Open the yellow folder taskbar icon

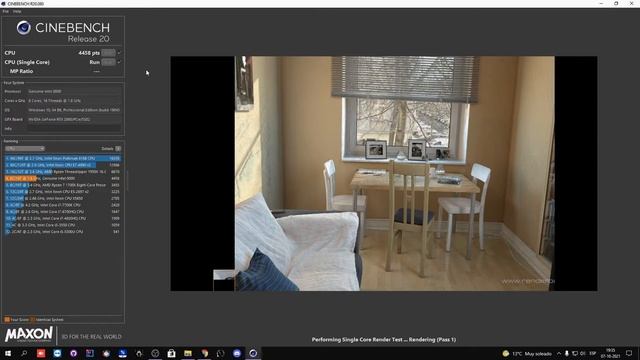[188, 353]
